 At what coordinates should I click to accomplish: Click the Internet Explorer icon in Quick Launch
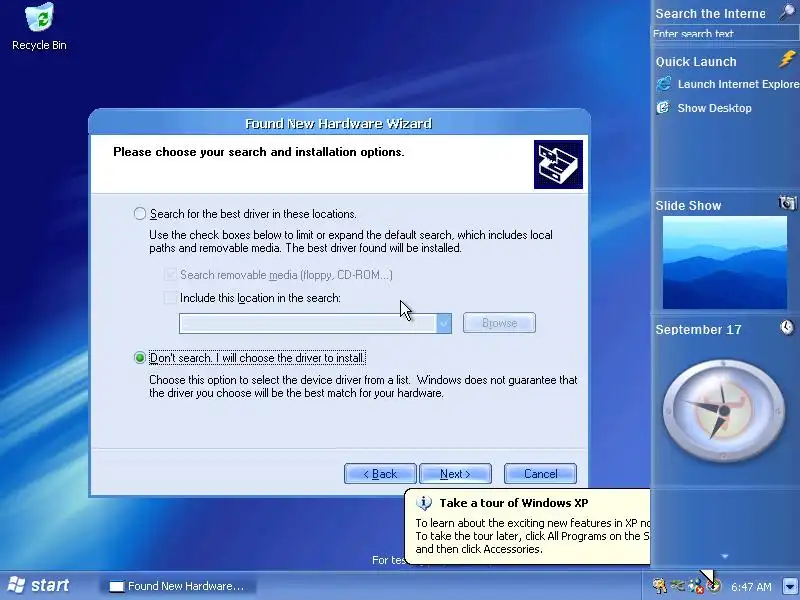click(663, 84)
